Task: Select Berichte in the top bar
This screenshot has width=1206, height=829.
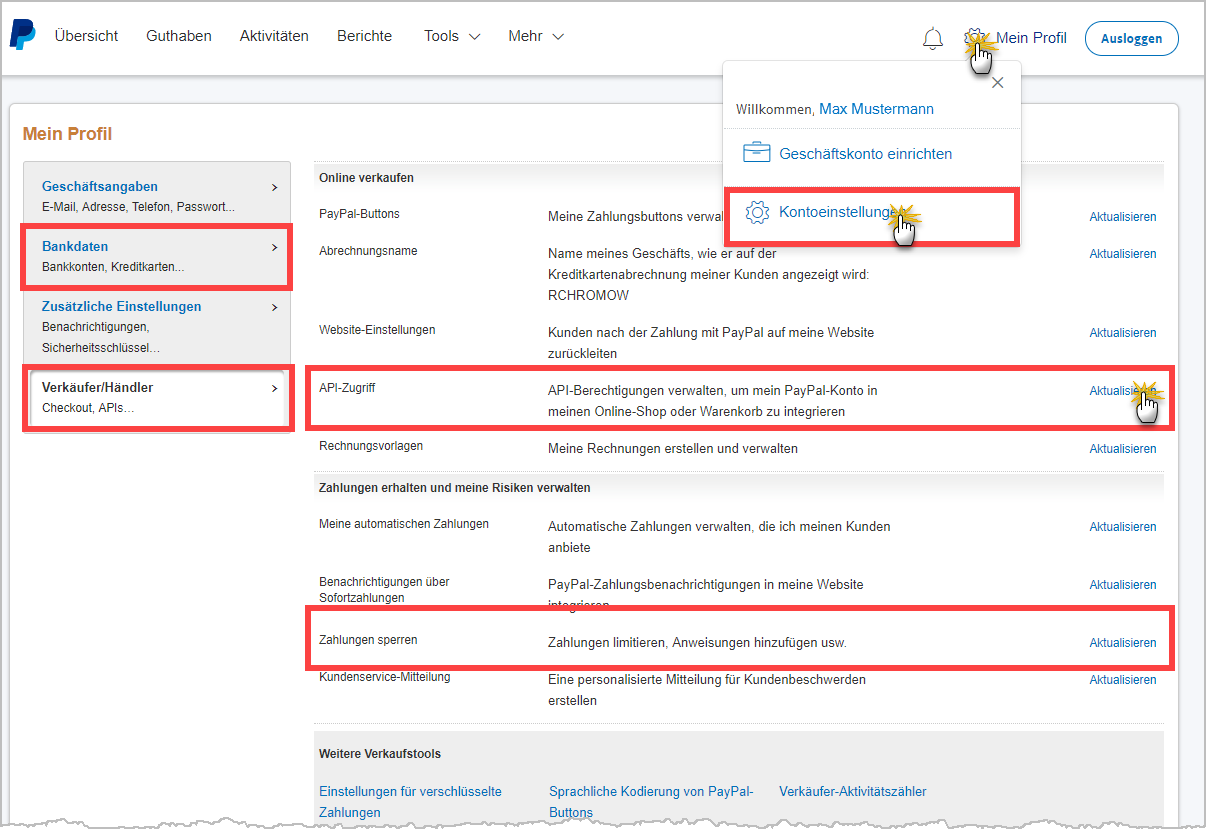Action: tap(364, 36)
